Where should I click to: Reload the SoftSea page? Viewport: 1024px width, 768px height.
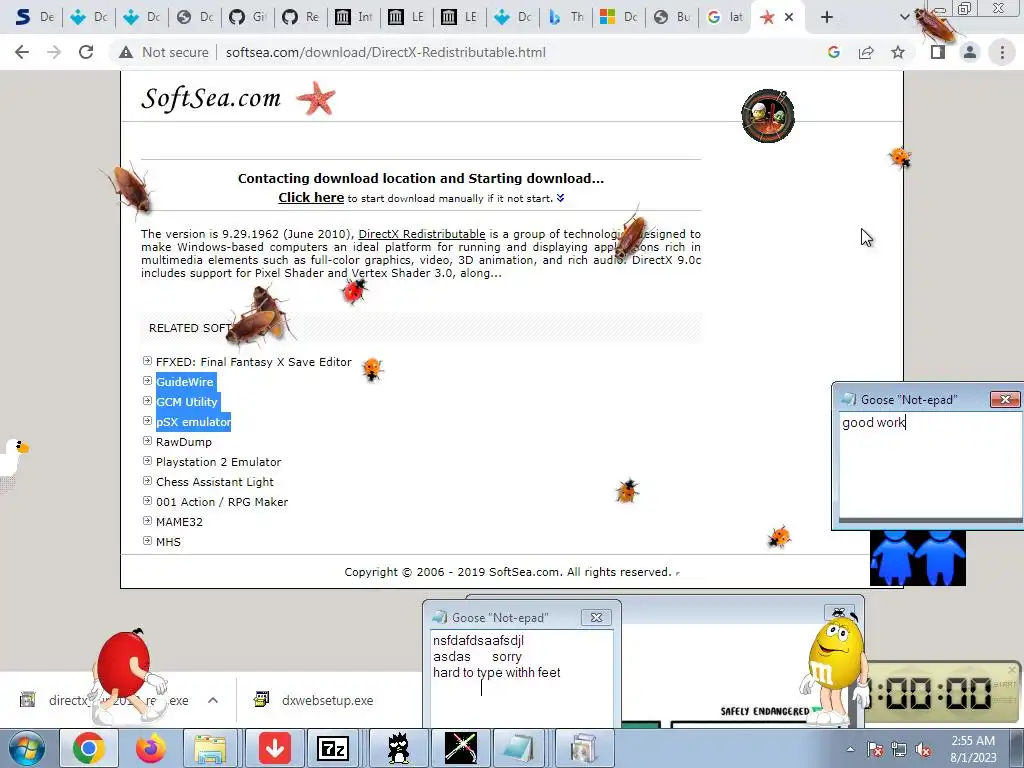(86, 52)
